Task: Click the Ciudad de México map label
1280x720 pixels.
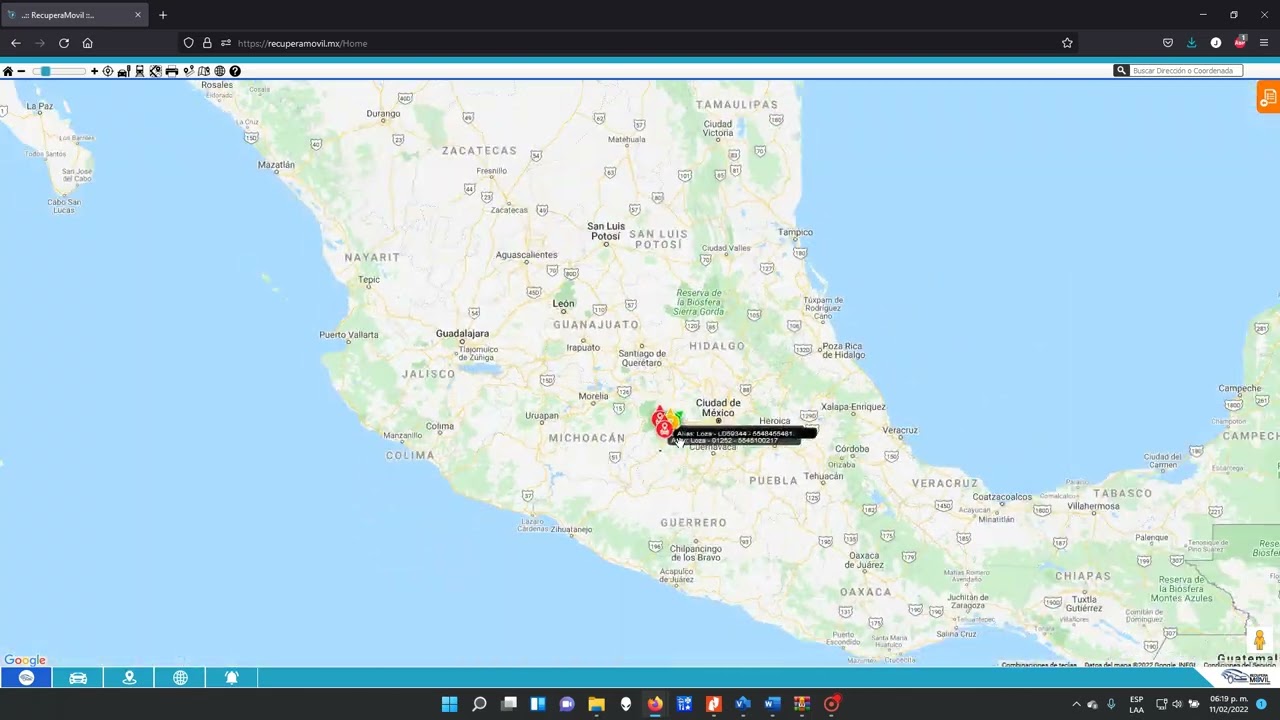Action: pyautogui.click(x=718, y=408)
